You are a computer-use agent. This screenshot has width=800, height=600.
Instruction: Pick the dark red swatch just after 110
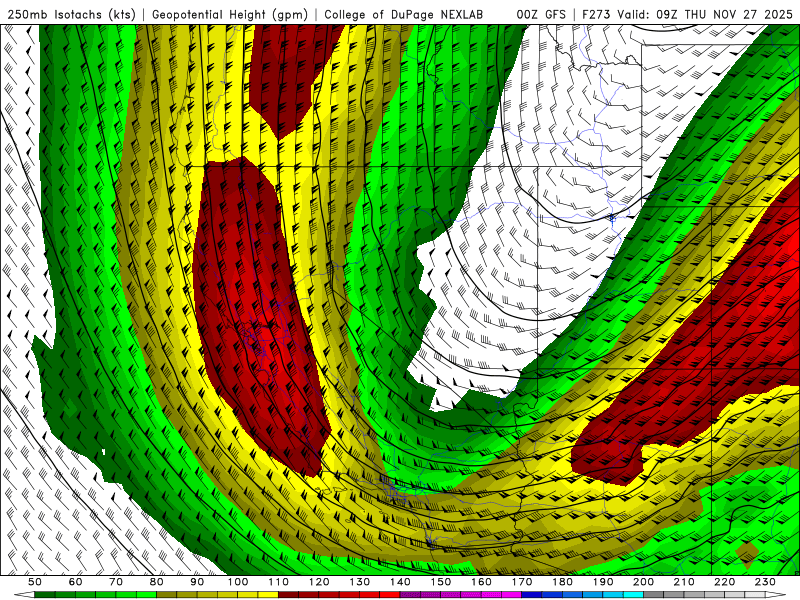pos(289,595)
